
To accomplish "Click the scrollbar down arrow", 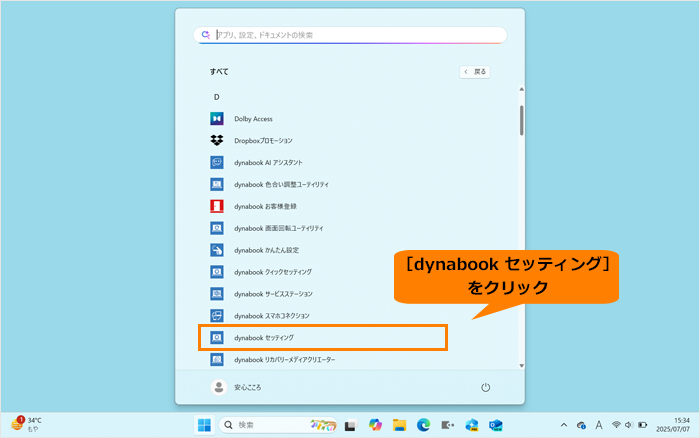I will (x=521, y=366).
